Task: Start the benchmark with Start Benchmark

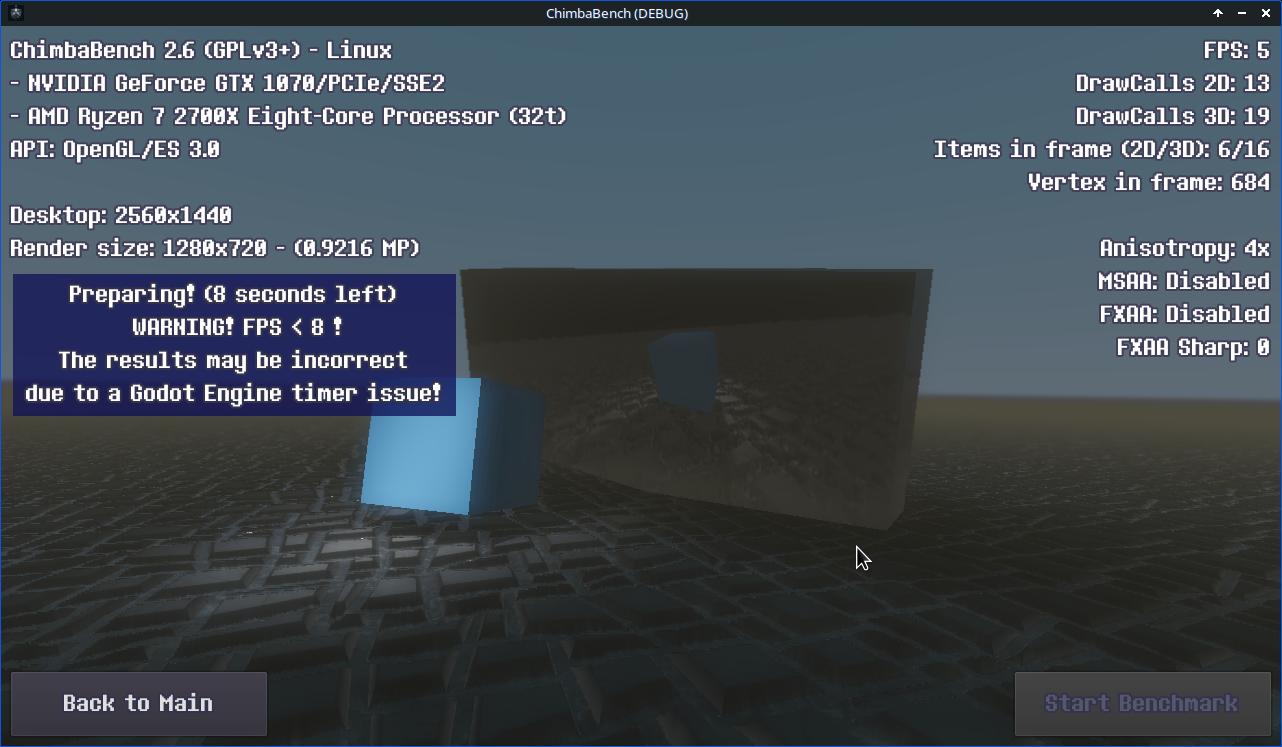Action: [x=1142, y=703]
